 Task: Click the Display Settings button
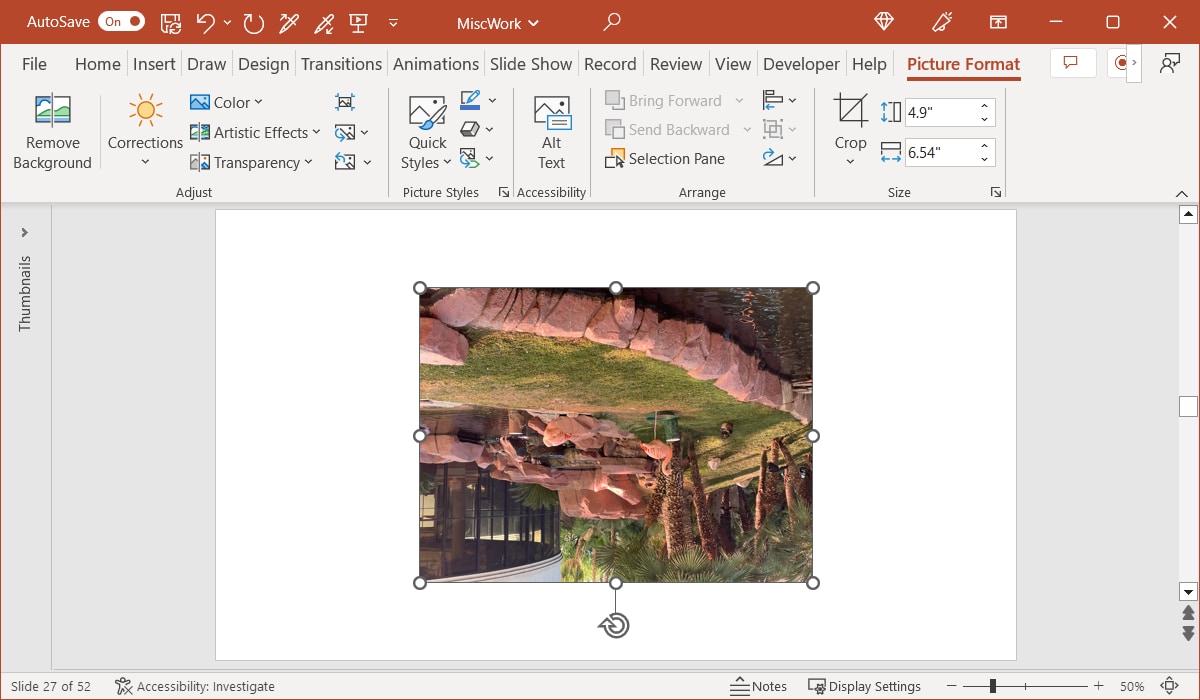point(865,686)
